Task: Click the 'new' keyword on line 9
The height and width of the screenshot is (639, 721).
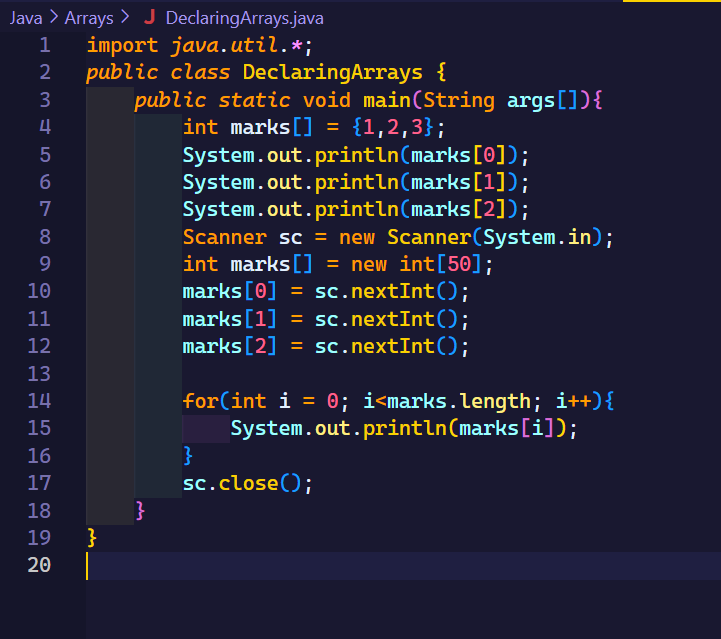Action: (x=369, y=265)
